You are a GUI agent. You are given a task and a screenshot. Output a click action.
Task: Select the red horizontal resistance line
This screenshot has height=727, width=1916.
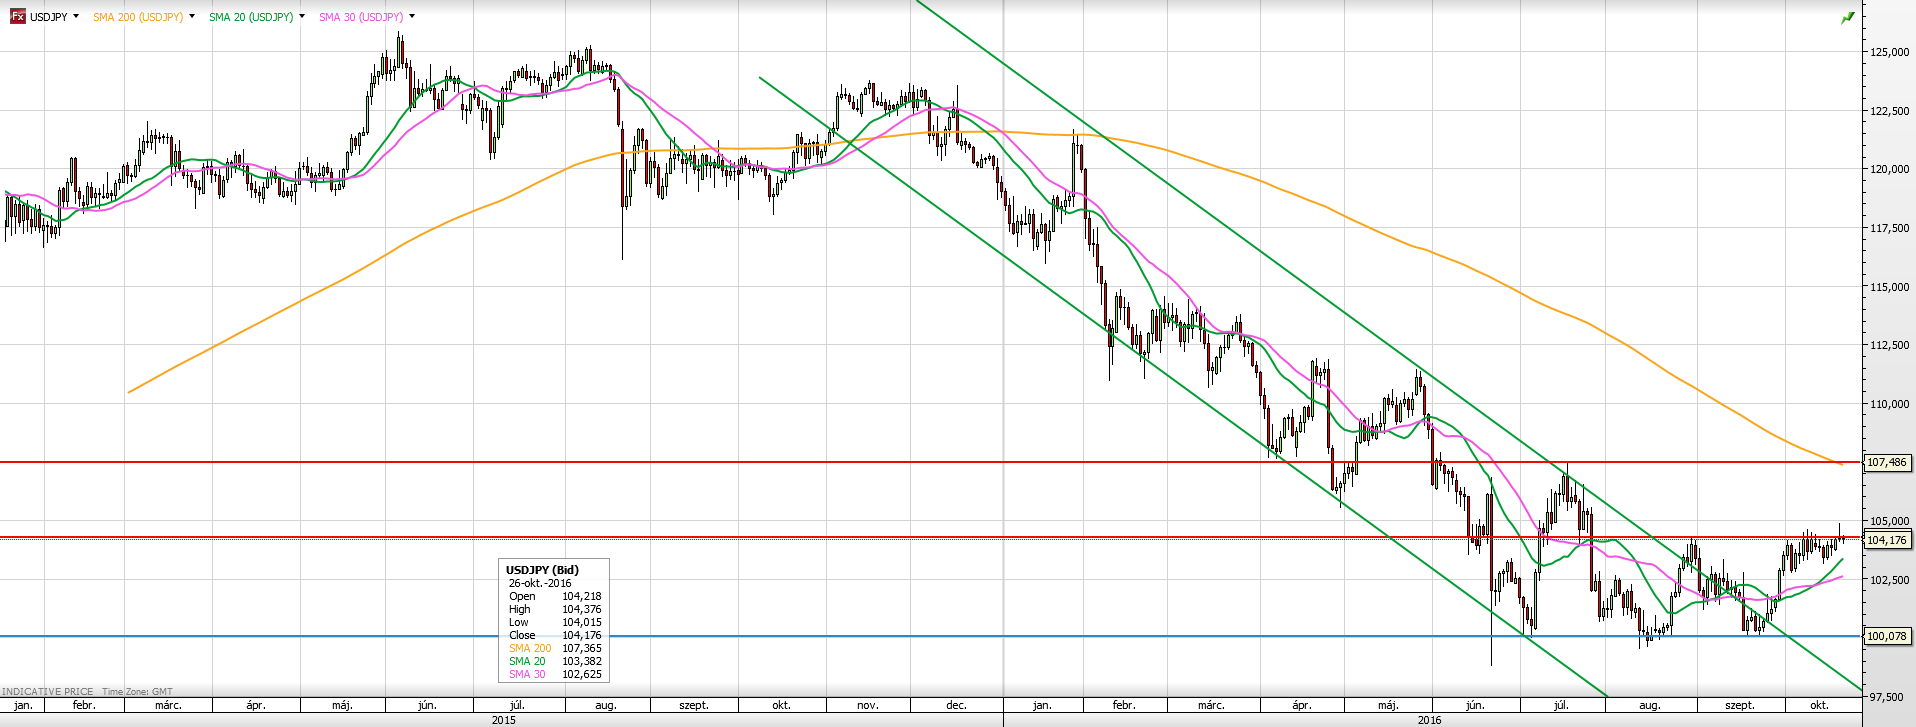pyautogui.click(x=700, y=462)
